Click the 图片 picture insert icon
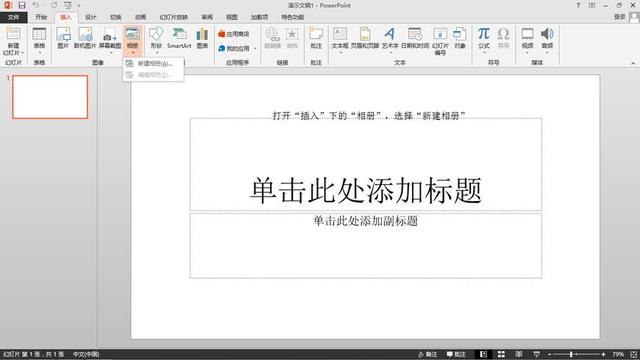Viewport: 640px width, 360px height. pyautogui.click(x=63, y=38)
